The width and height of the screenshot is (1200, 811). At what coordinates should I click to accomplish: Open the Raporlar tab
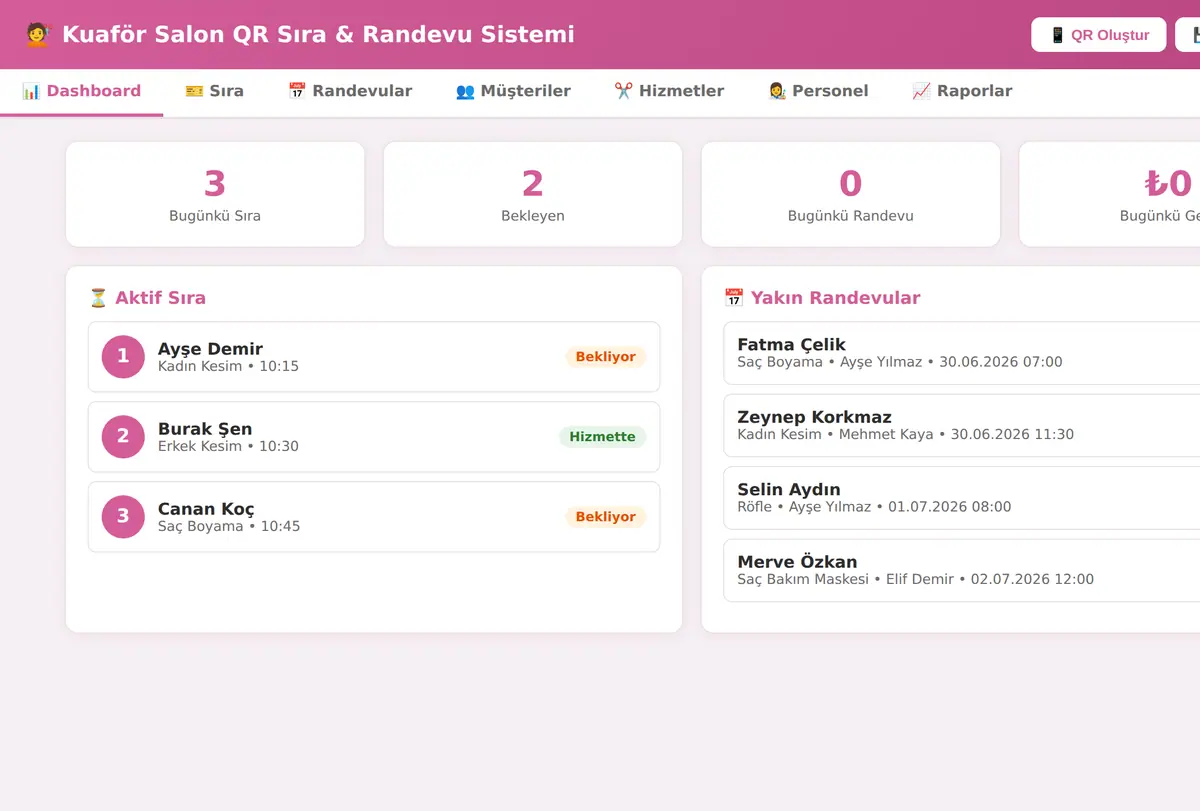[x=962, y=91]
